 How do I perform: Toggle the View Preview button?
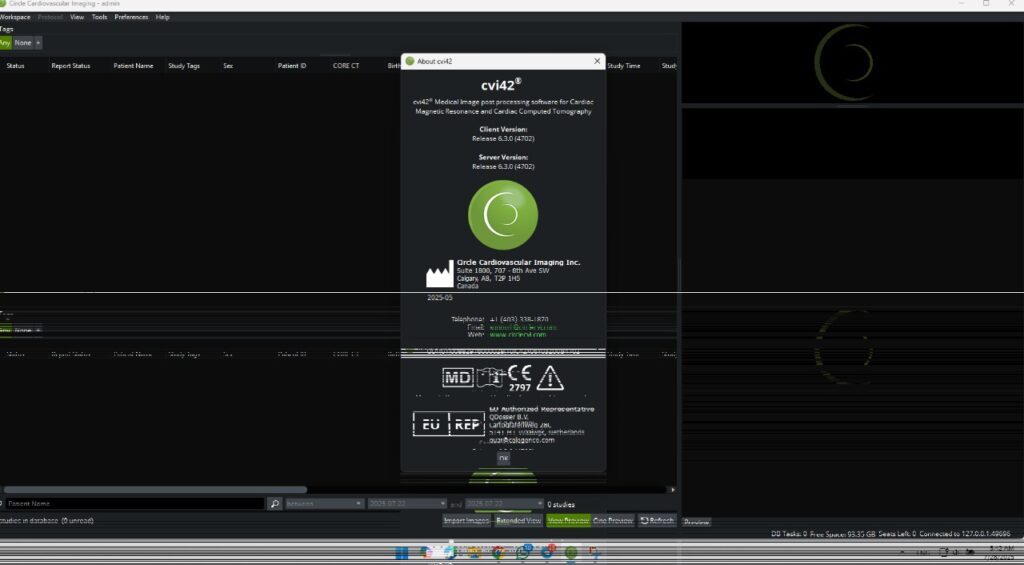[568, 521]
